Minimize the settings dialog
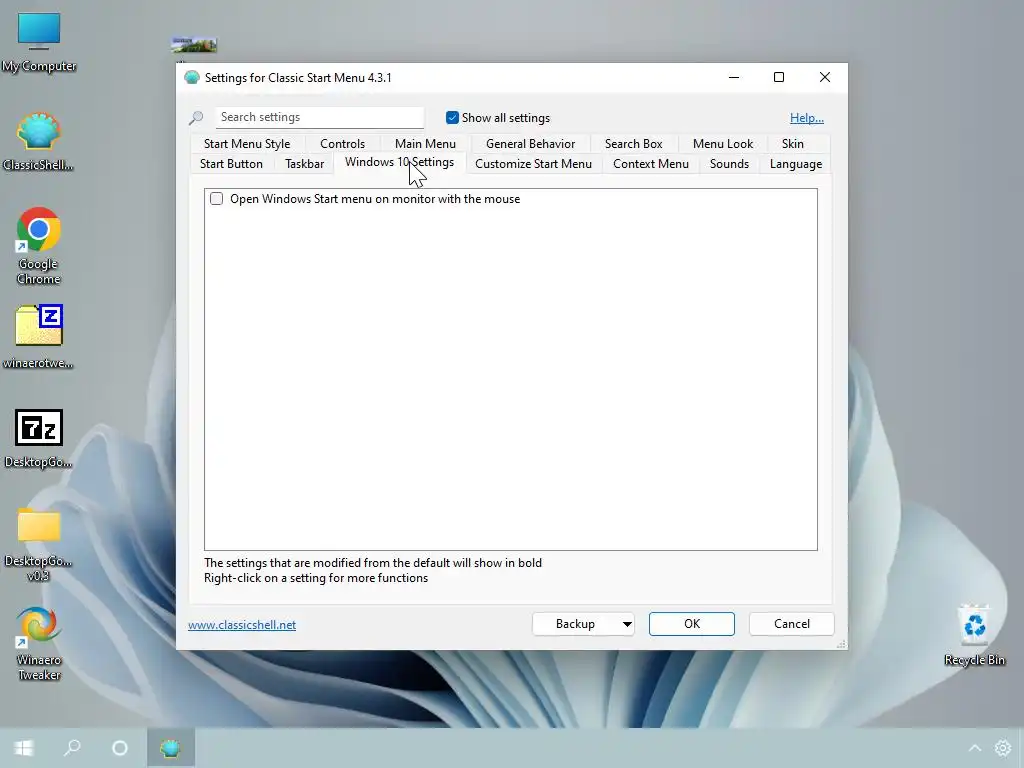The height and width of the screenshot is (768, 1024). [x=734, y=77]
